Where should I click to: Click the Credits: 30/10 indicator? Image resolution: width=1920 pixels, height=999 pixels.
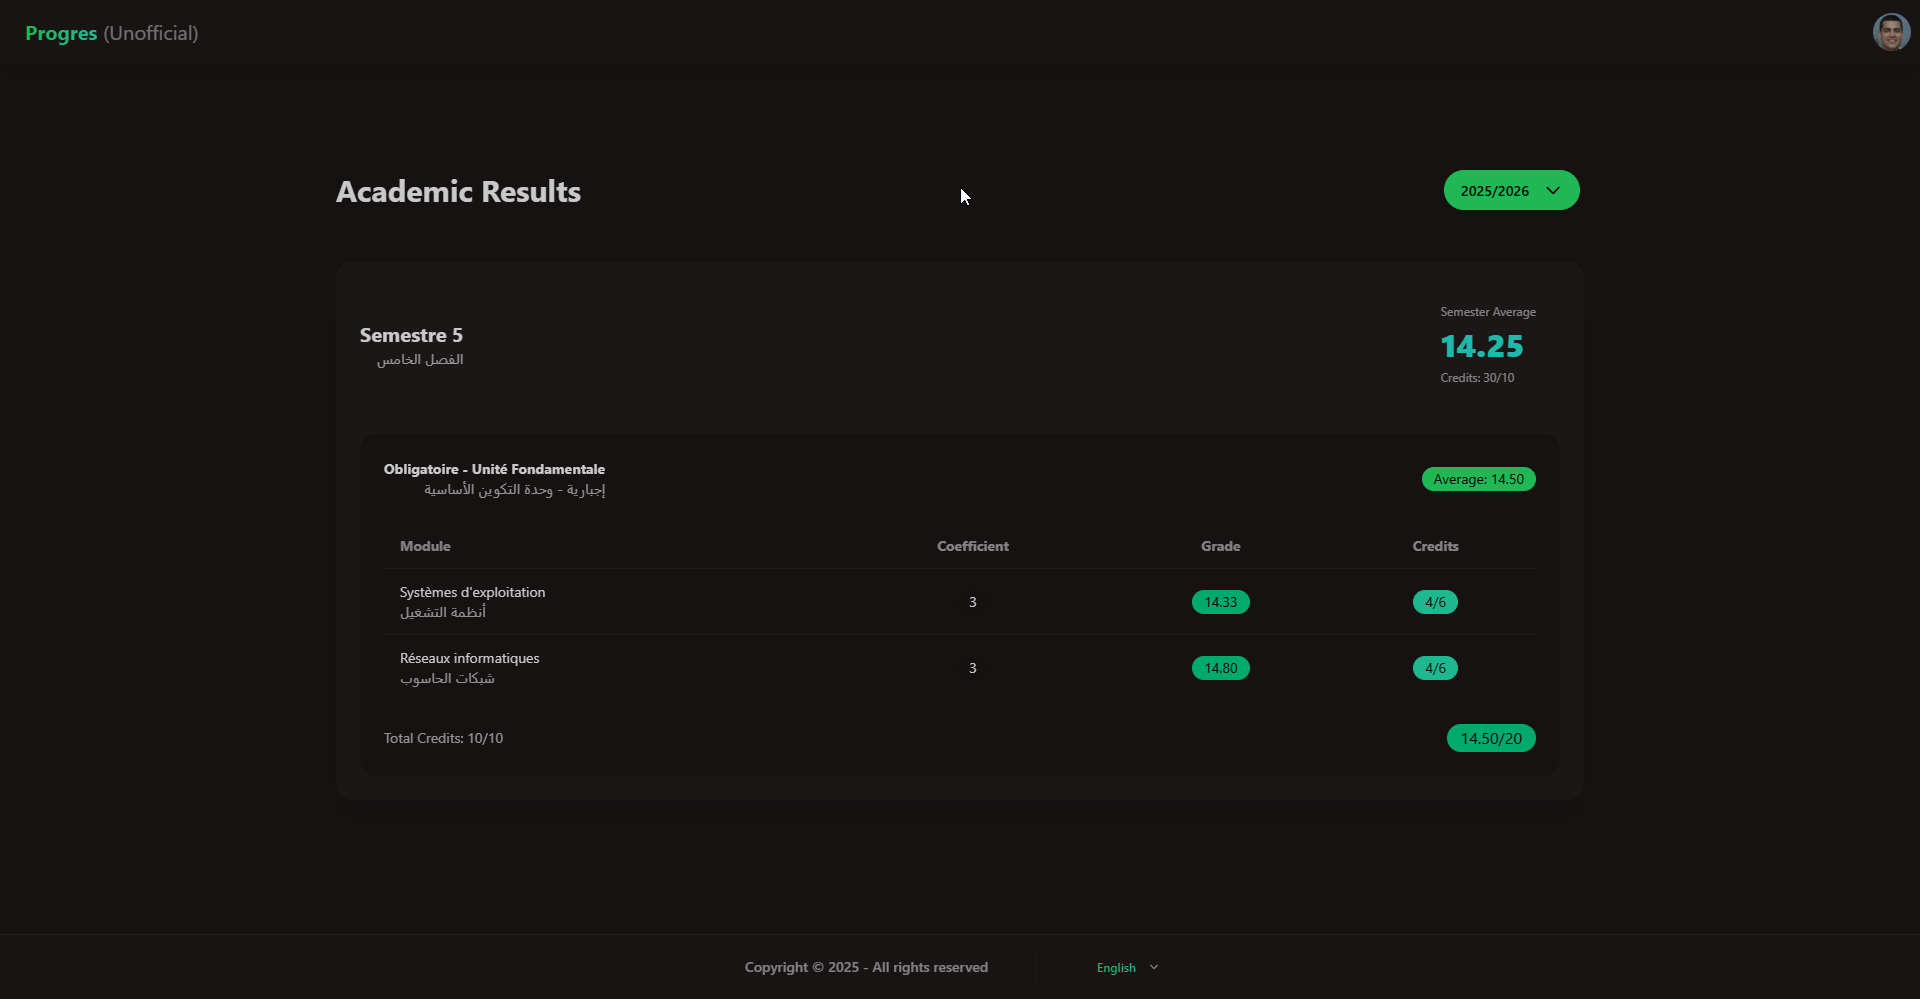point(1477,377)
